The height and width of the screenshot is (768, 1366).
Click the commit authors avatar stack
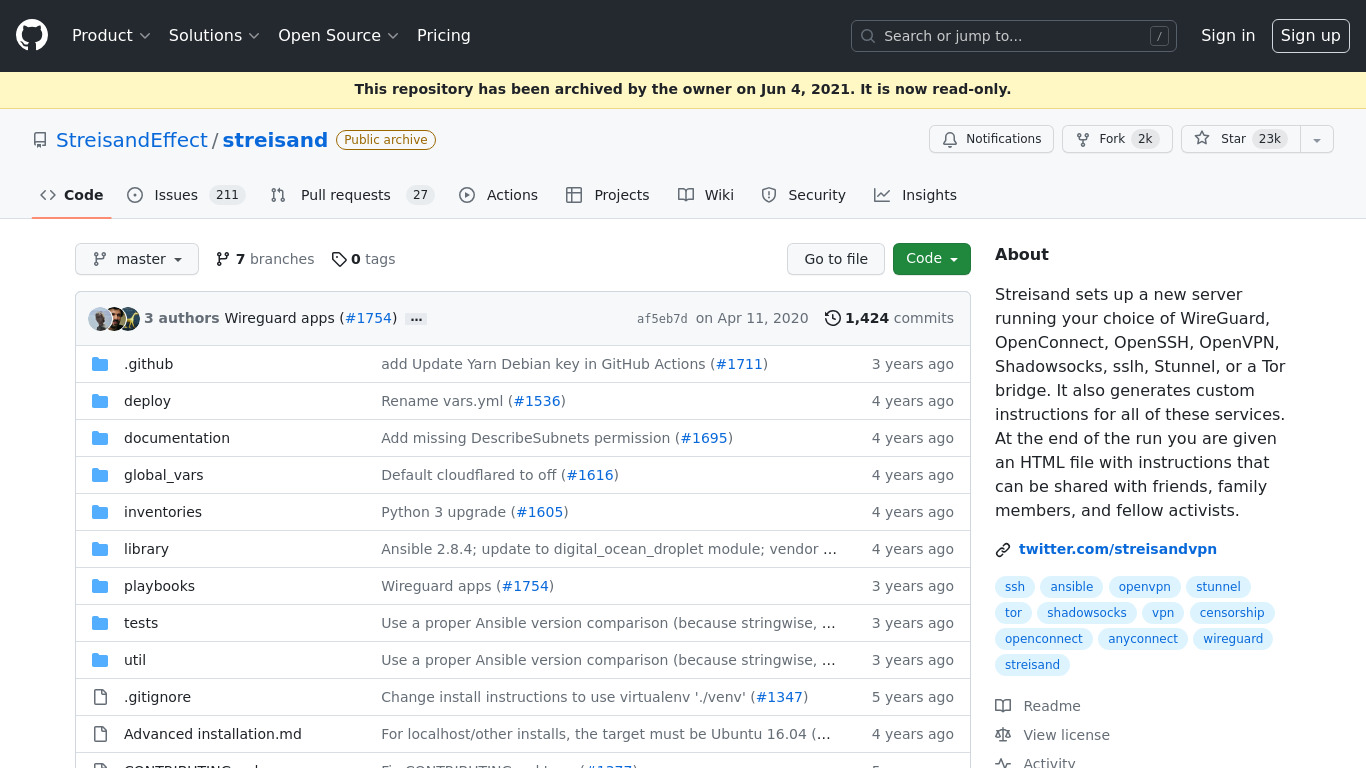coord(114,319)
